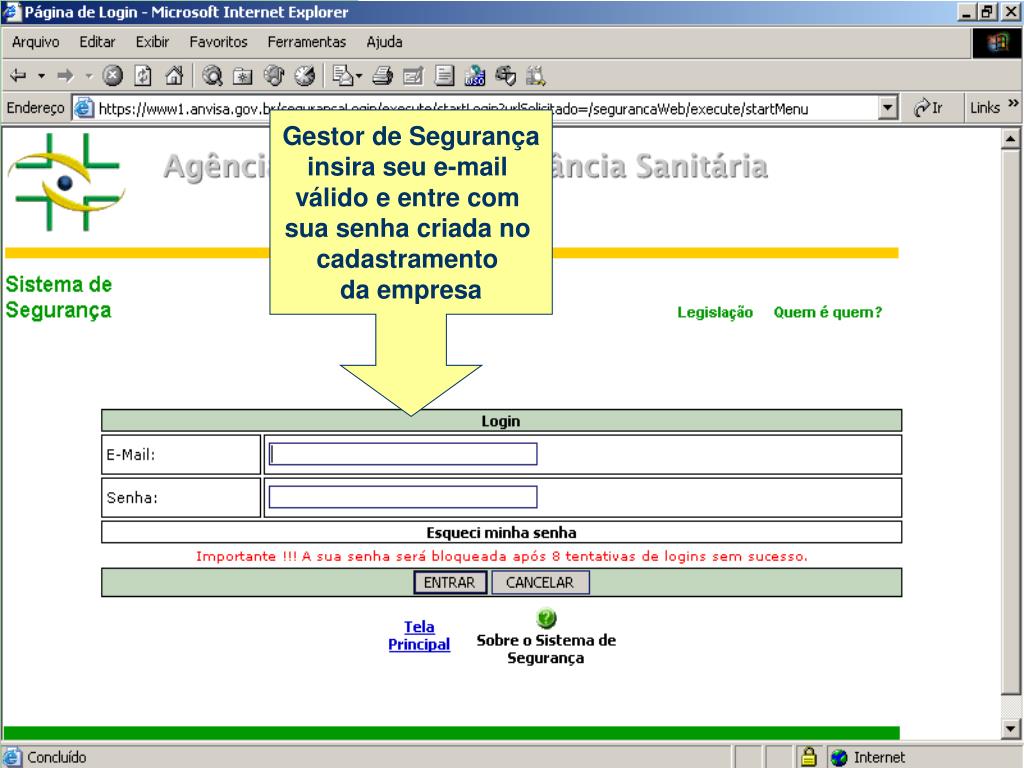This screenshot has width=1024, height=768.
Task: Click the Login table header
Action: pos(501,421)
